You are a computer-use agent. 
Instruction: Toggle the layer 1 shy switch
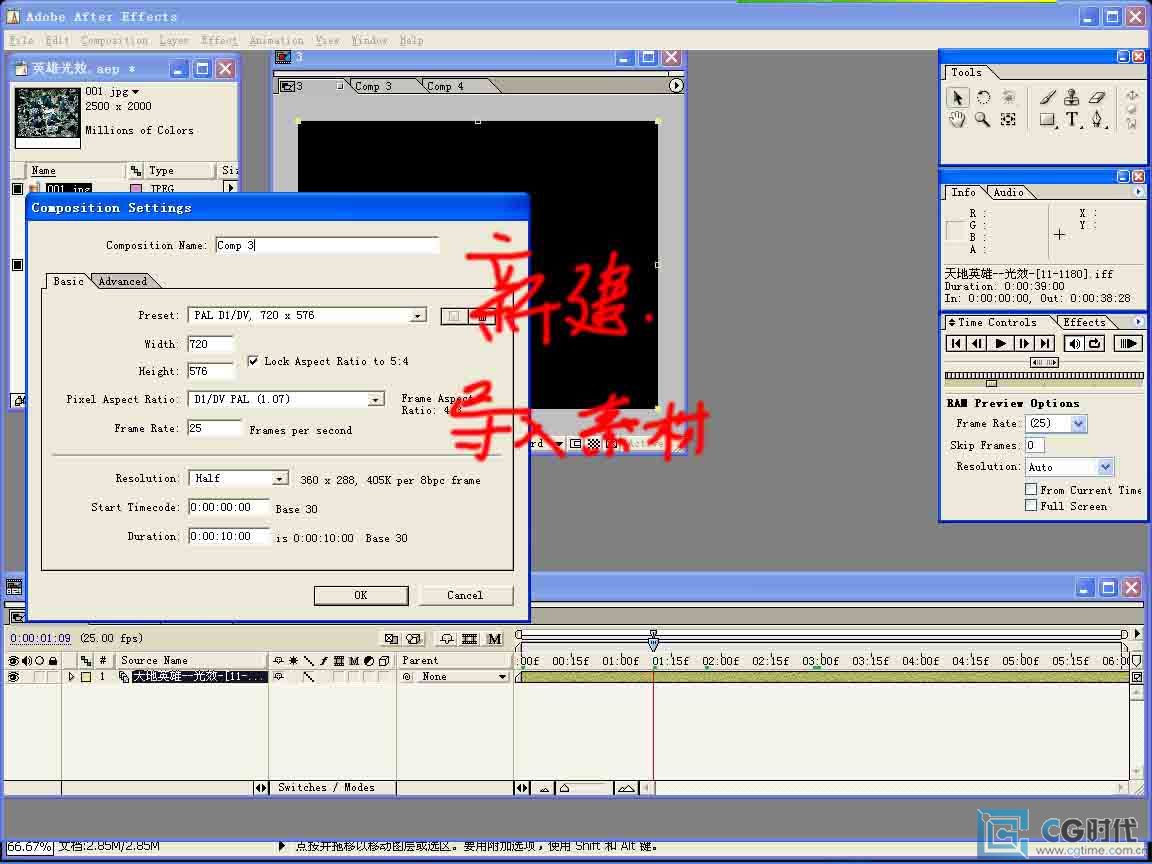[x=278, y=677]
